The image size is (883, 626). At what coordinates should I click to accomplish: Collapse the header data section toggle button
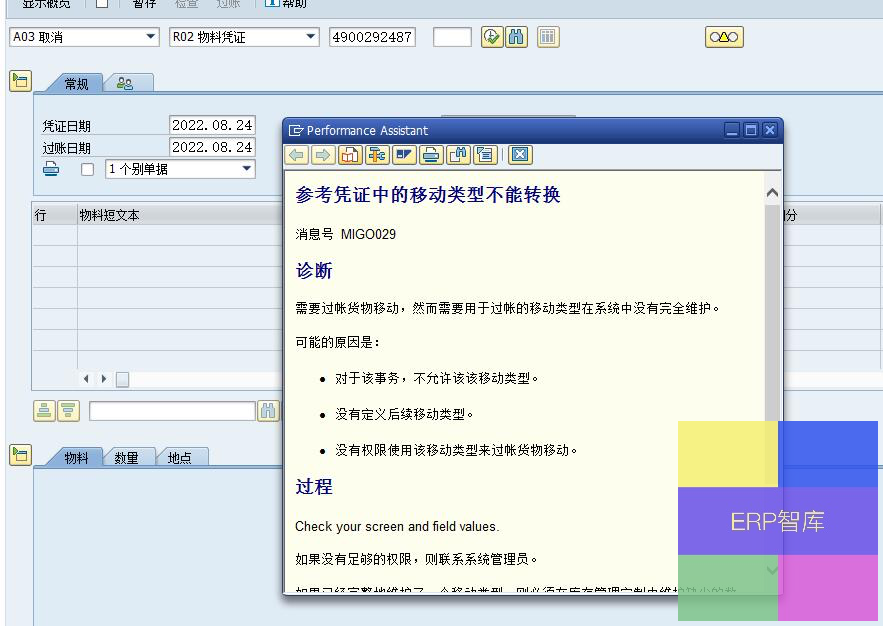(x=20, y=81)
